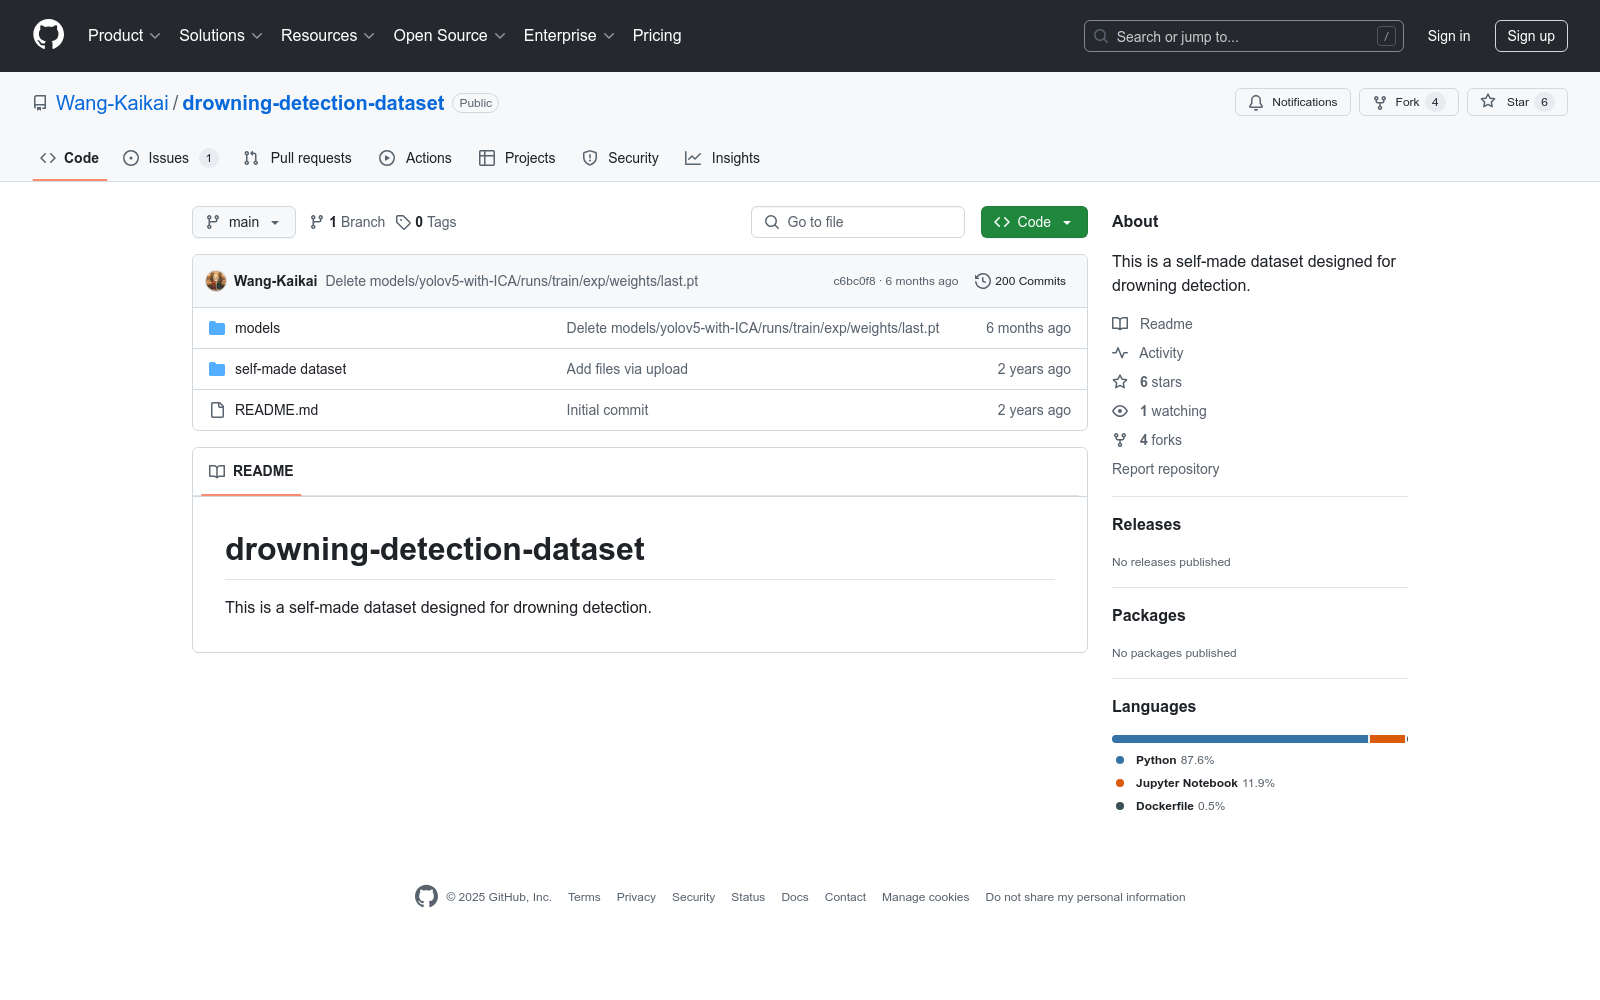The height and width of the screenshot is (1000, 1600).
Task: Star this repository
Action: 1516,102
